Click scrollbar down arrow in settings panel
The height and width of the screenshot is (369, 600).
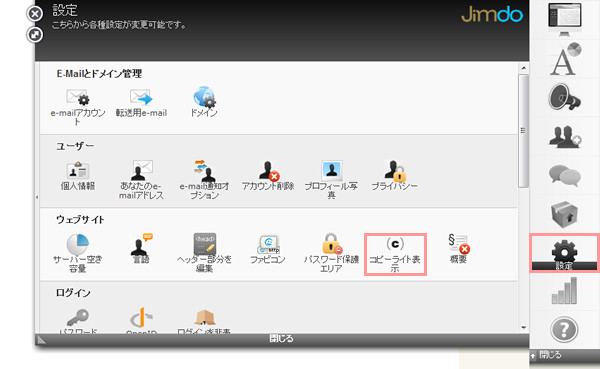523,328
